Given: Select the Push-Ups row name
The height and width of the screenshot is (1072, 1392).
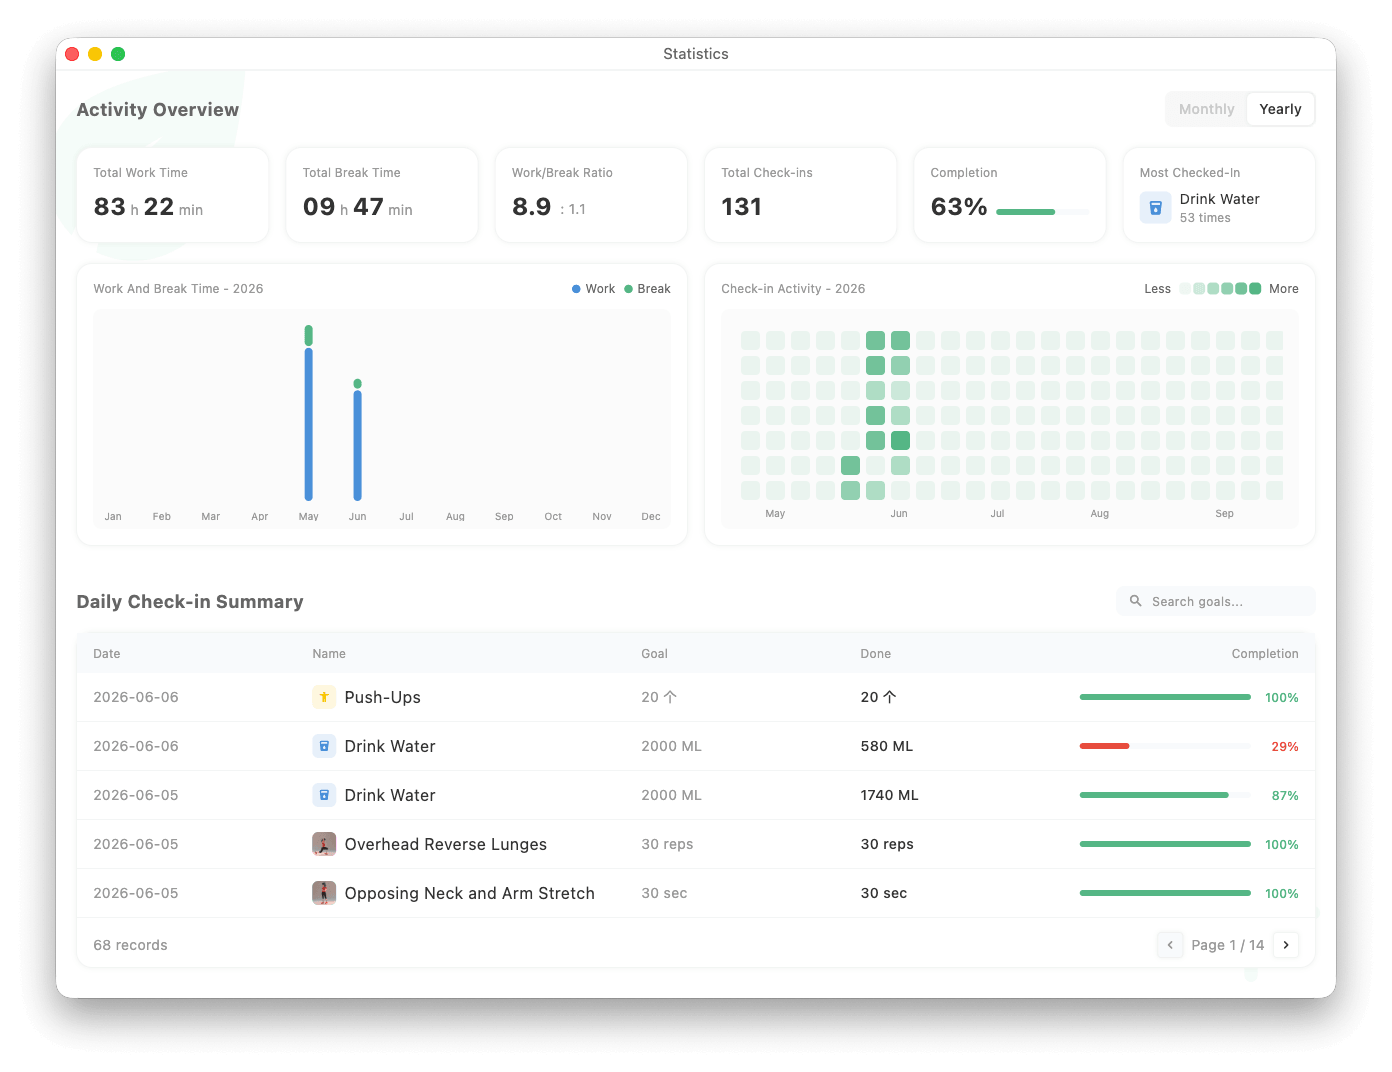Looking at the screenshot, I should point(382,697).
